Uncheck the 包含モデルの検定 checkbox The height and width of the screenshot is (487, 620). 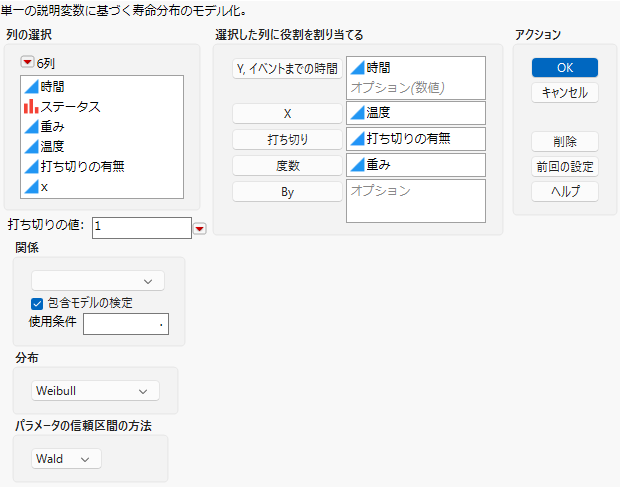pos(37,304)
